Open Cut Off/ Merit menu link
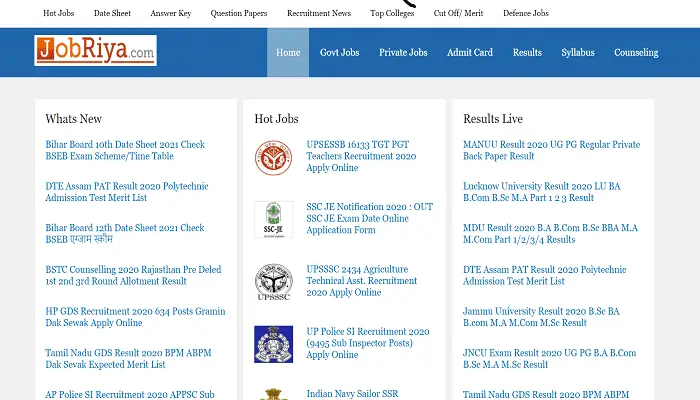 (x=458, y=13)
